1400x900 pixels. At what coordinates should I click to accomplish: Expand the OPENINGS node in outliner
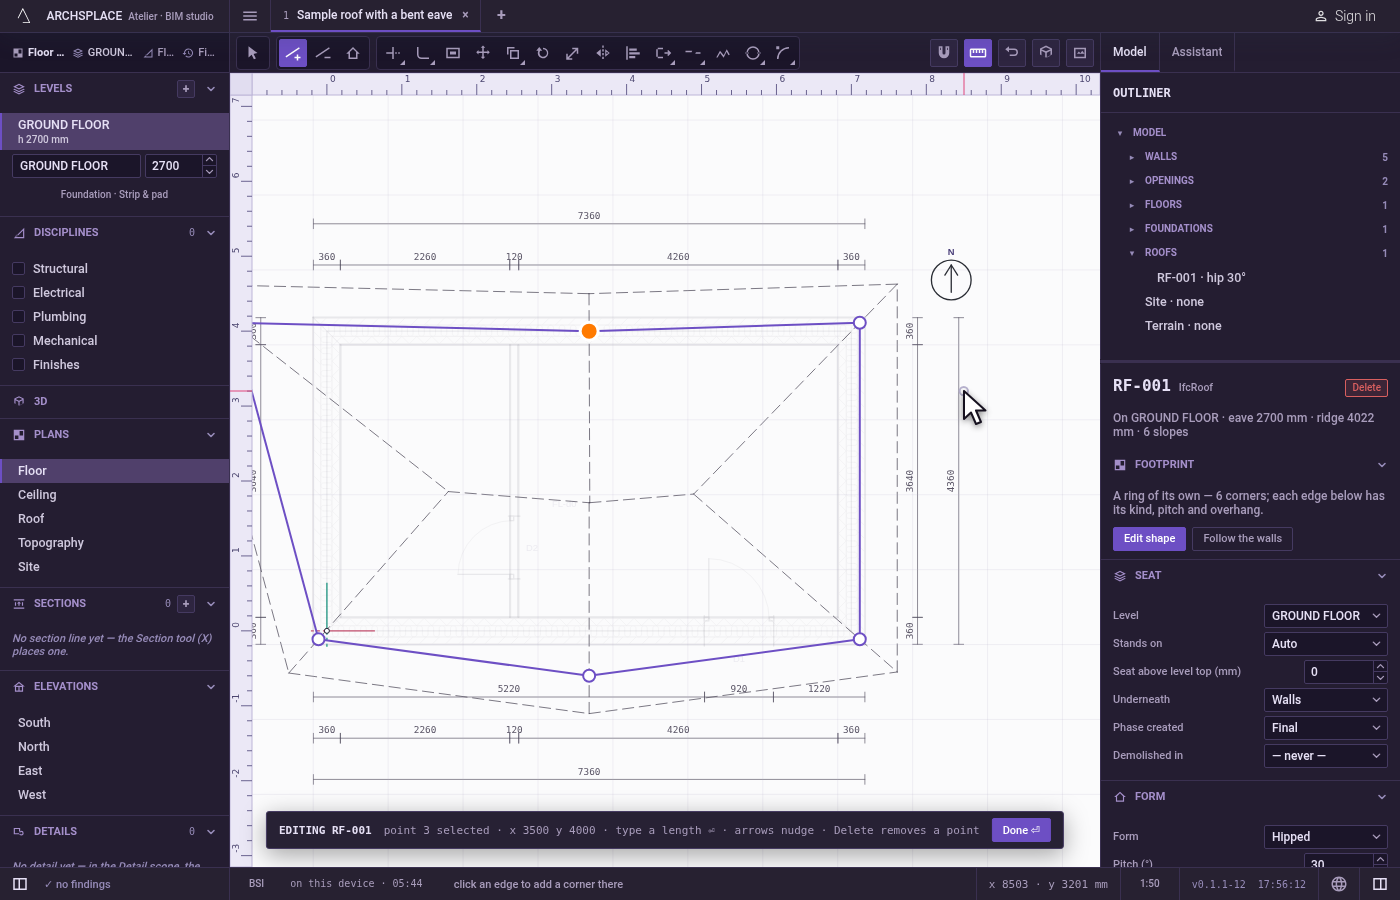(1132, 181)
